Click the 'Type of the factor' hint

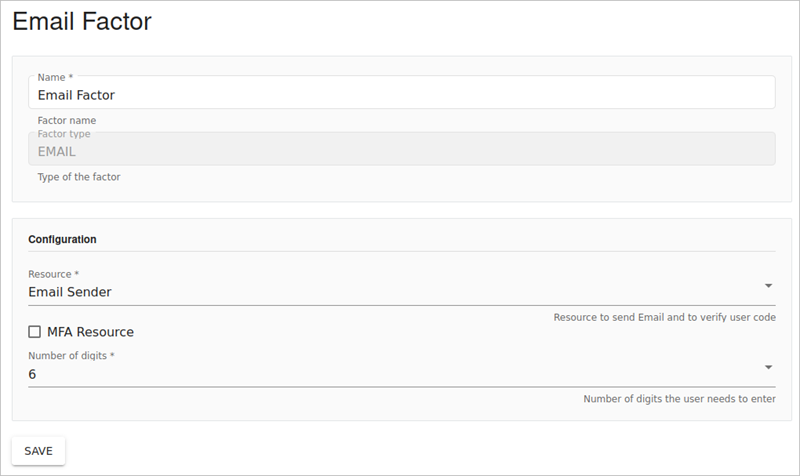[79, 177]
